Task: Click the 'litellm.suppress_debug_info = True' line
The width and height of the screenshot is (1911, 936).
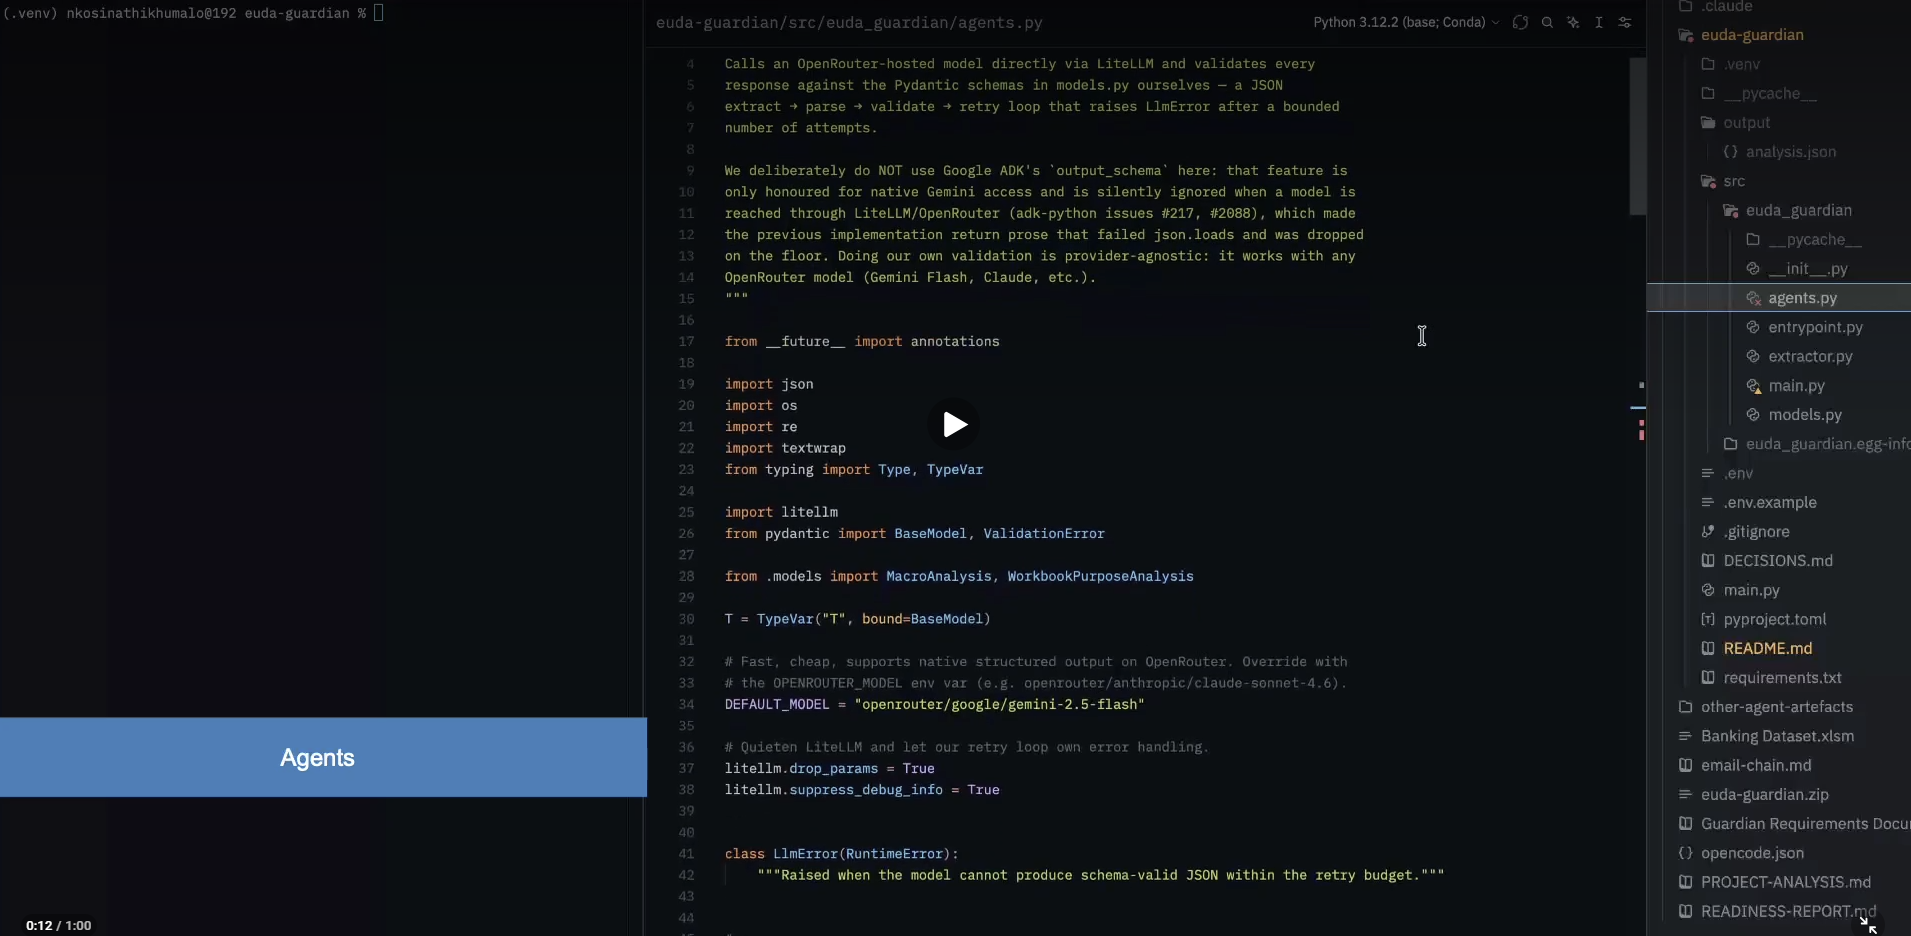Action: [x=862, y=790]
